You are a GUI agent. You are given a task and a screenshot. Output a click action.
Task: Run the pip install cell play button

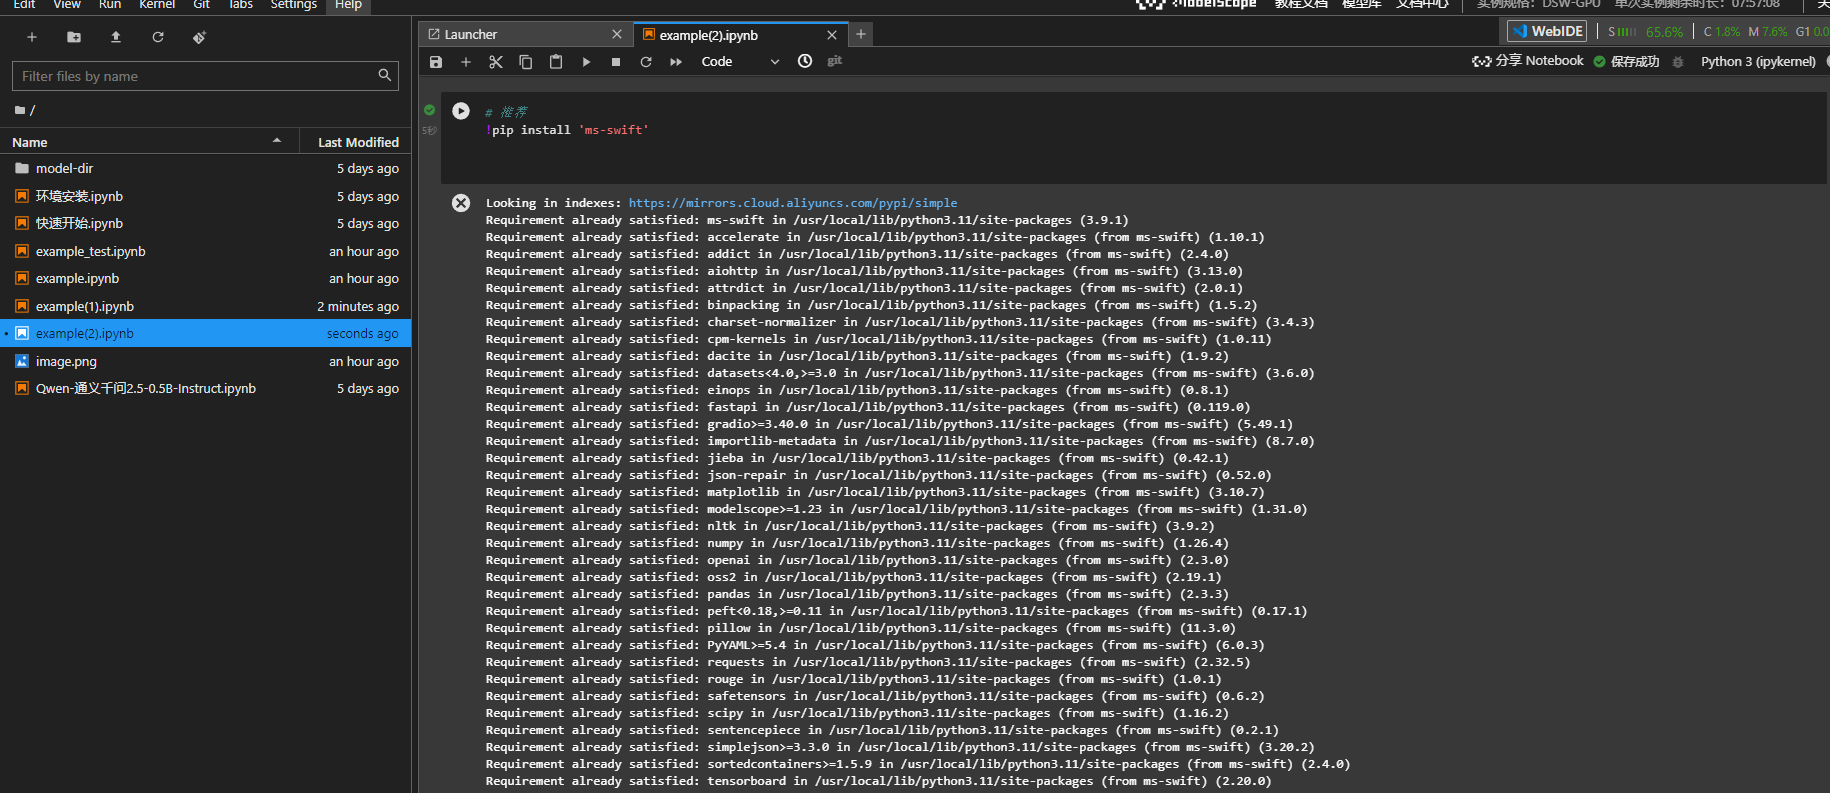(461, 111)
